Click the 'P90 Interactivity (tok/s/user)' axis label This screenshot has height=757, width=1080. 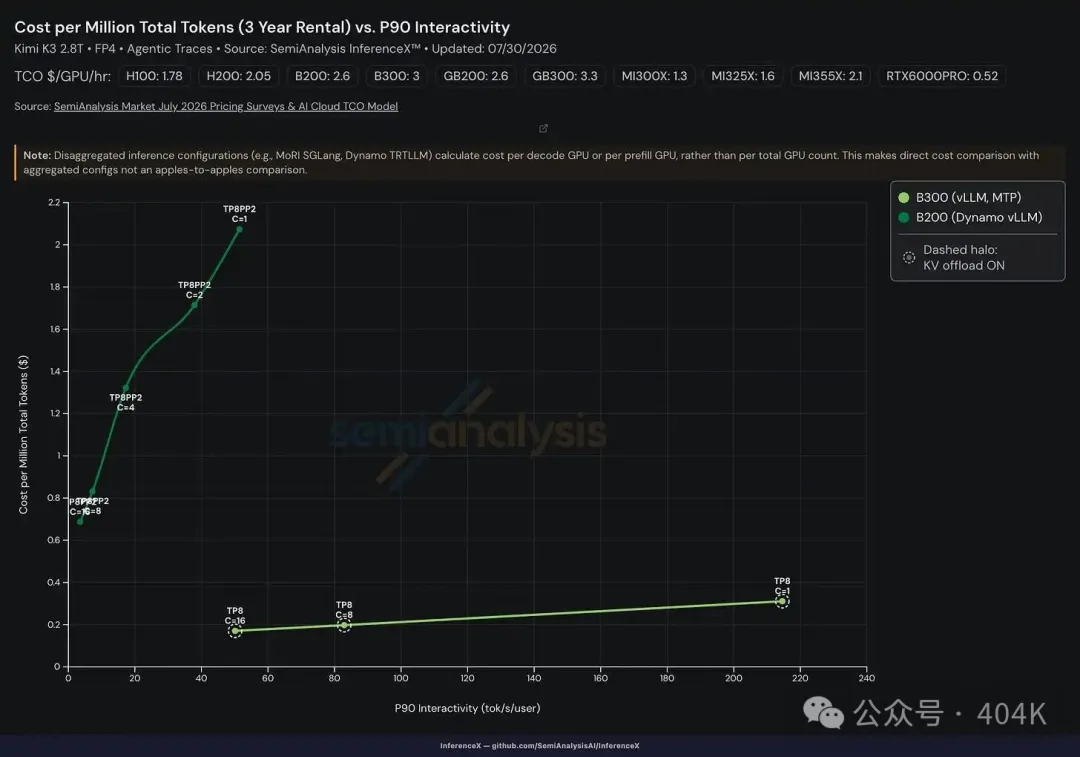click(468, 708)
